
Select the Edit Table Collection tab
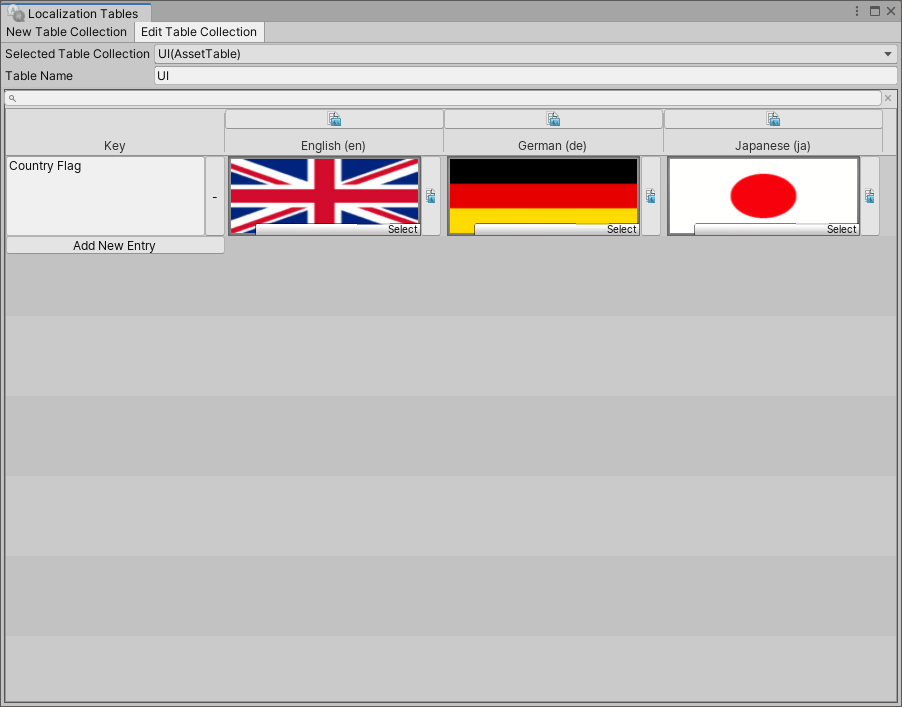198,32
